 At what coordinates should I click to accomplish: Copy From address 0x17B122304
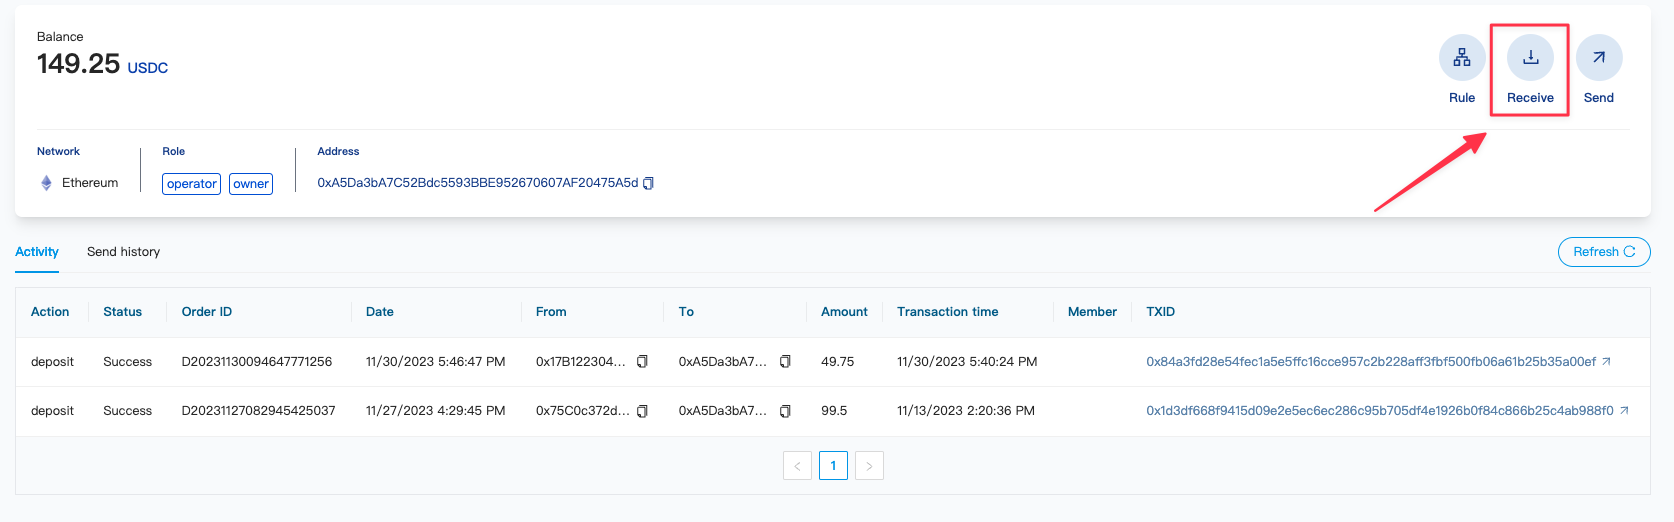click(x=642, y=362)
